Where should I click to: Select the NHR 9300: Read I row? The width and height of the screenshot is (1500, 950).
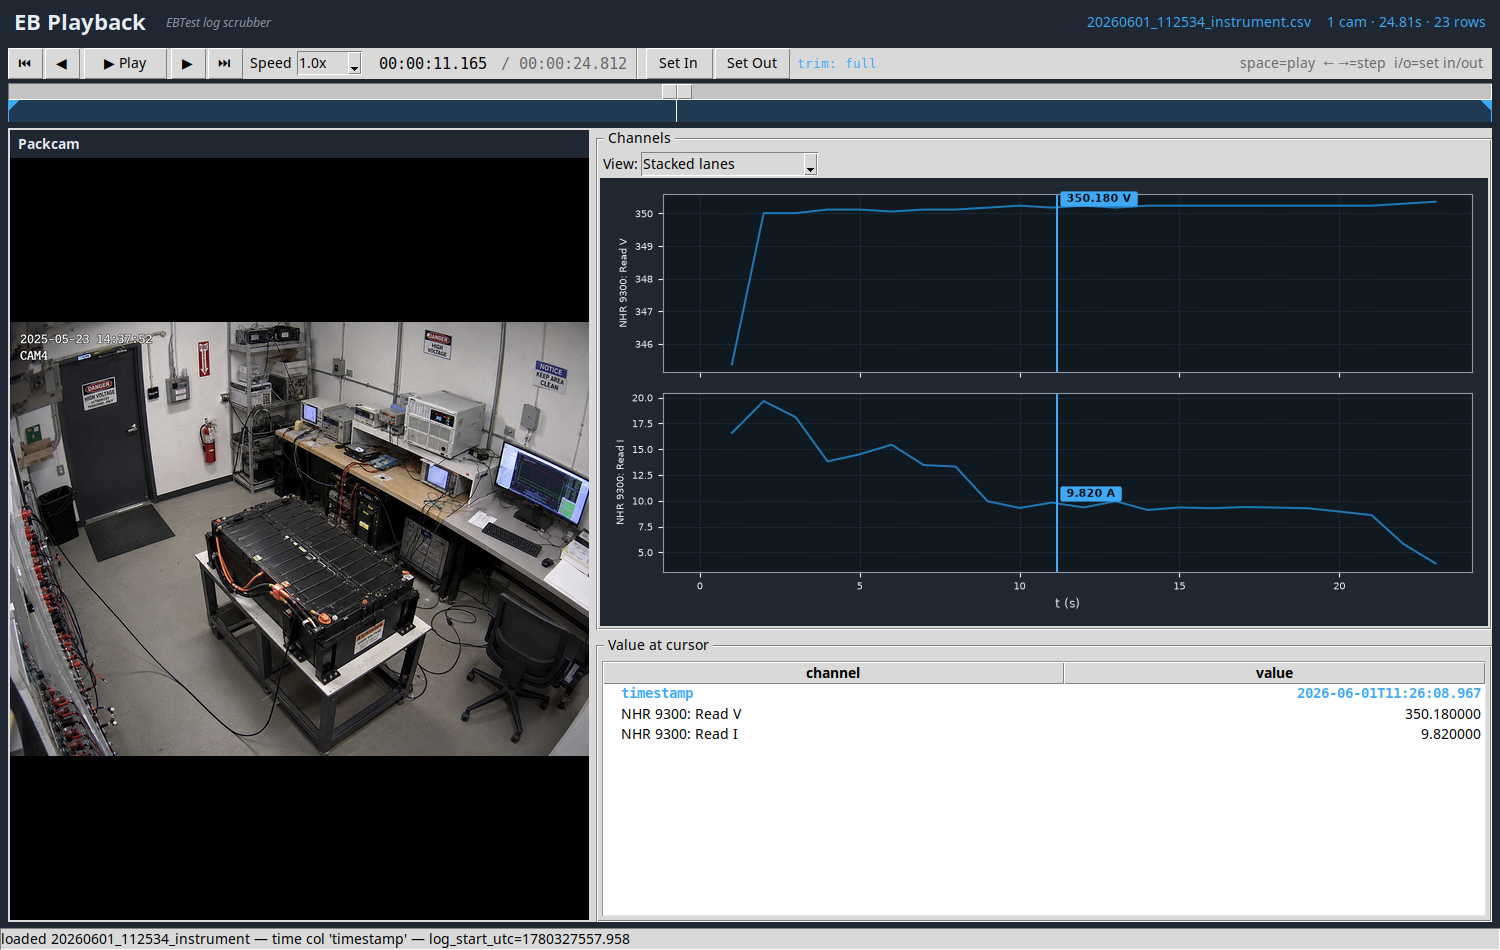(1044, 734)
